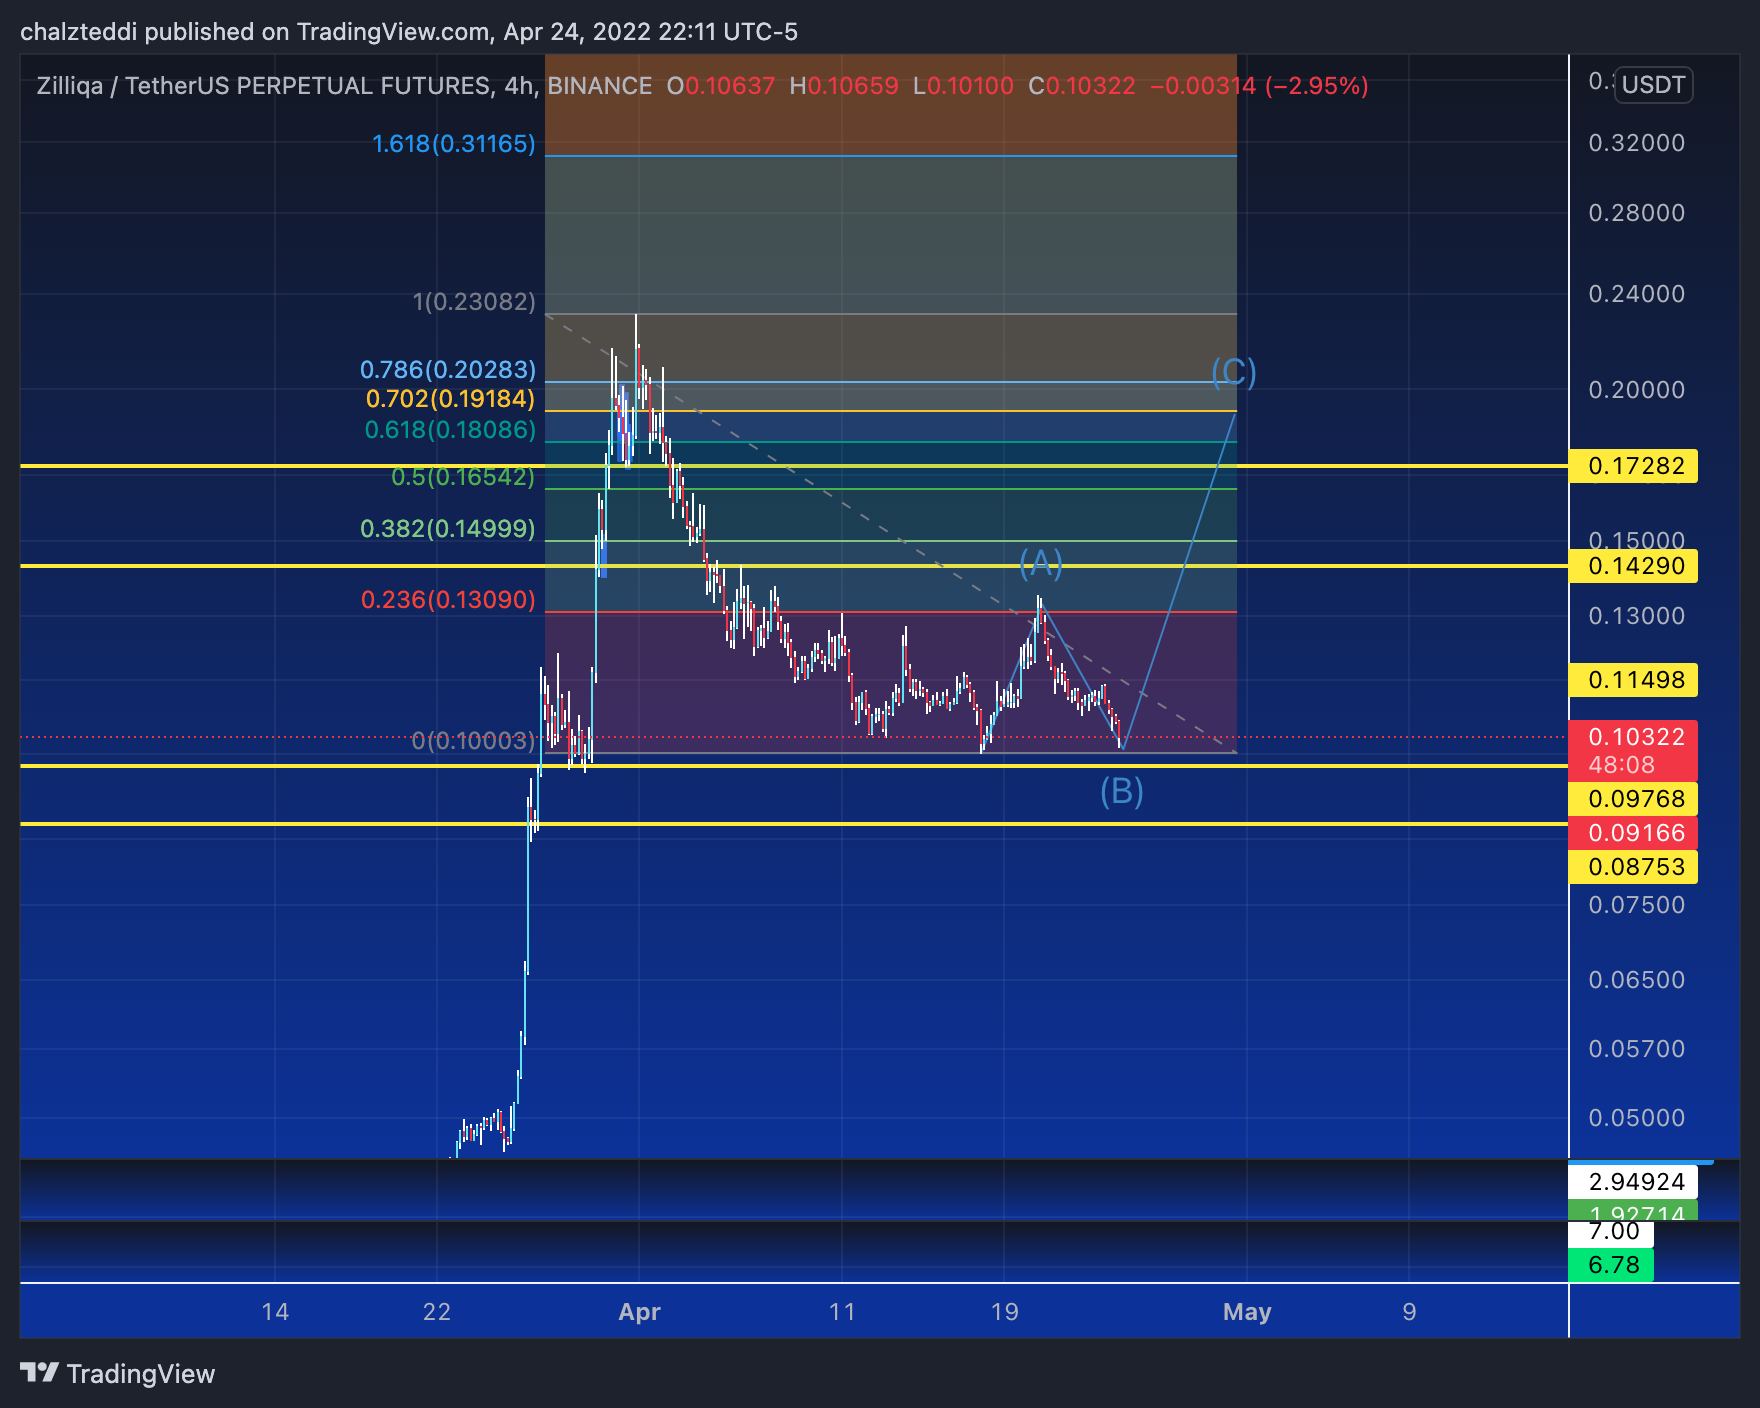The image size is (1760, 1408).
Task: Click the 0.382(0.14999) Fibonacci label
Action: [x=447, y=528]
